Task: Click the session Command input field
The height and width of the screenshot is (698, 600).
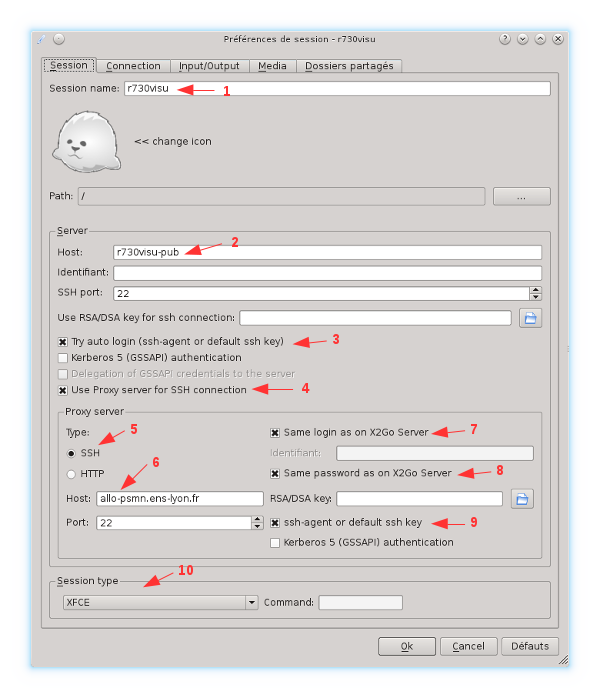Action: (361, 602)
